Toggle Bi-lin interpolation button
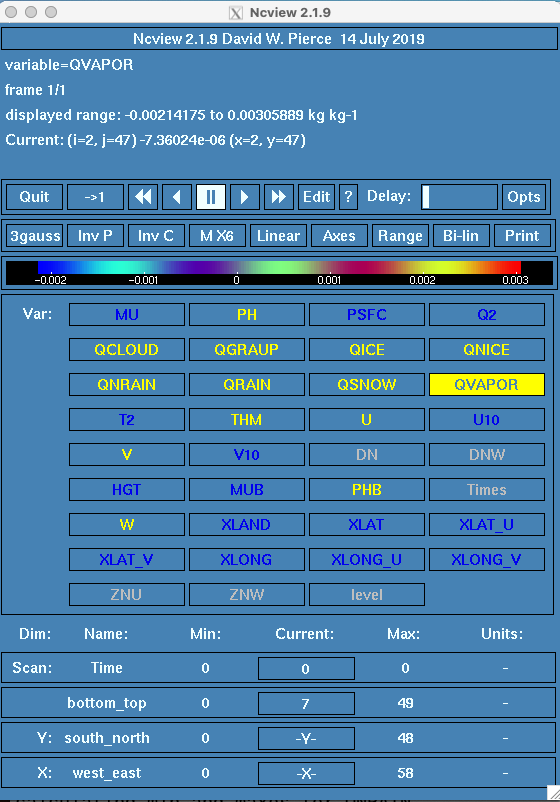 (461, 236)
